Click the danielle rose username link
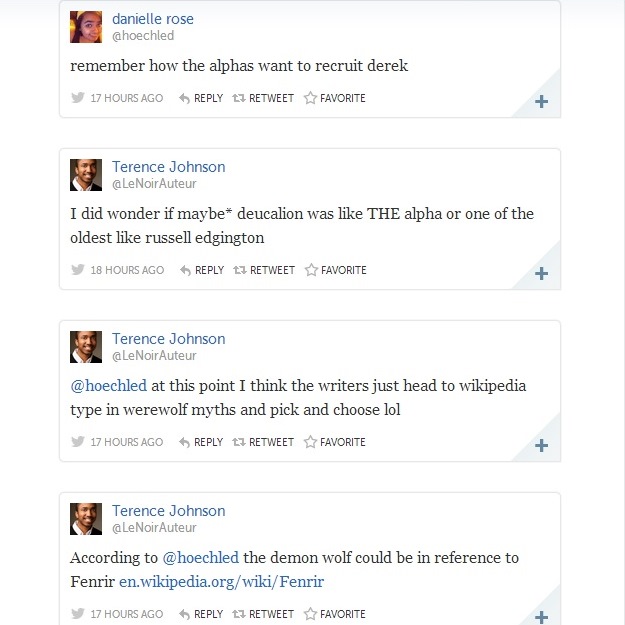Screen dimensions: 625x625 tap(153, 19)
